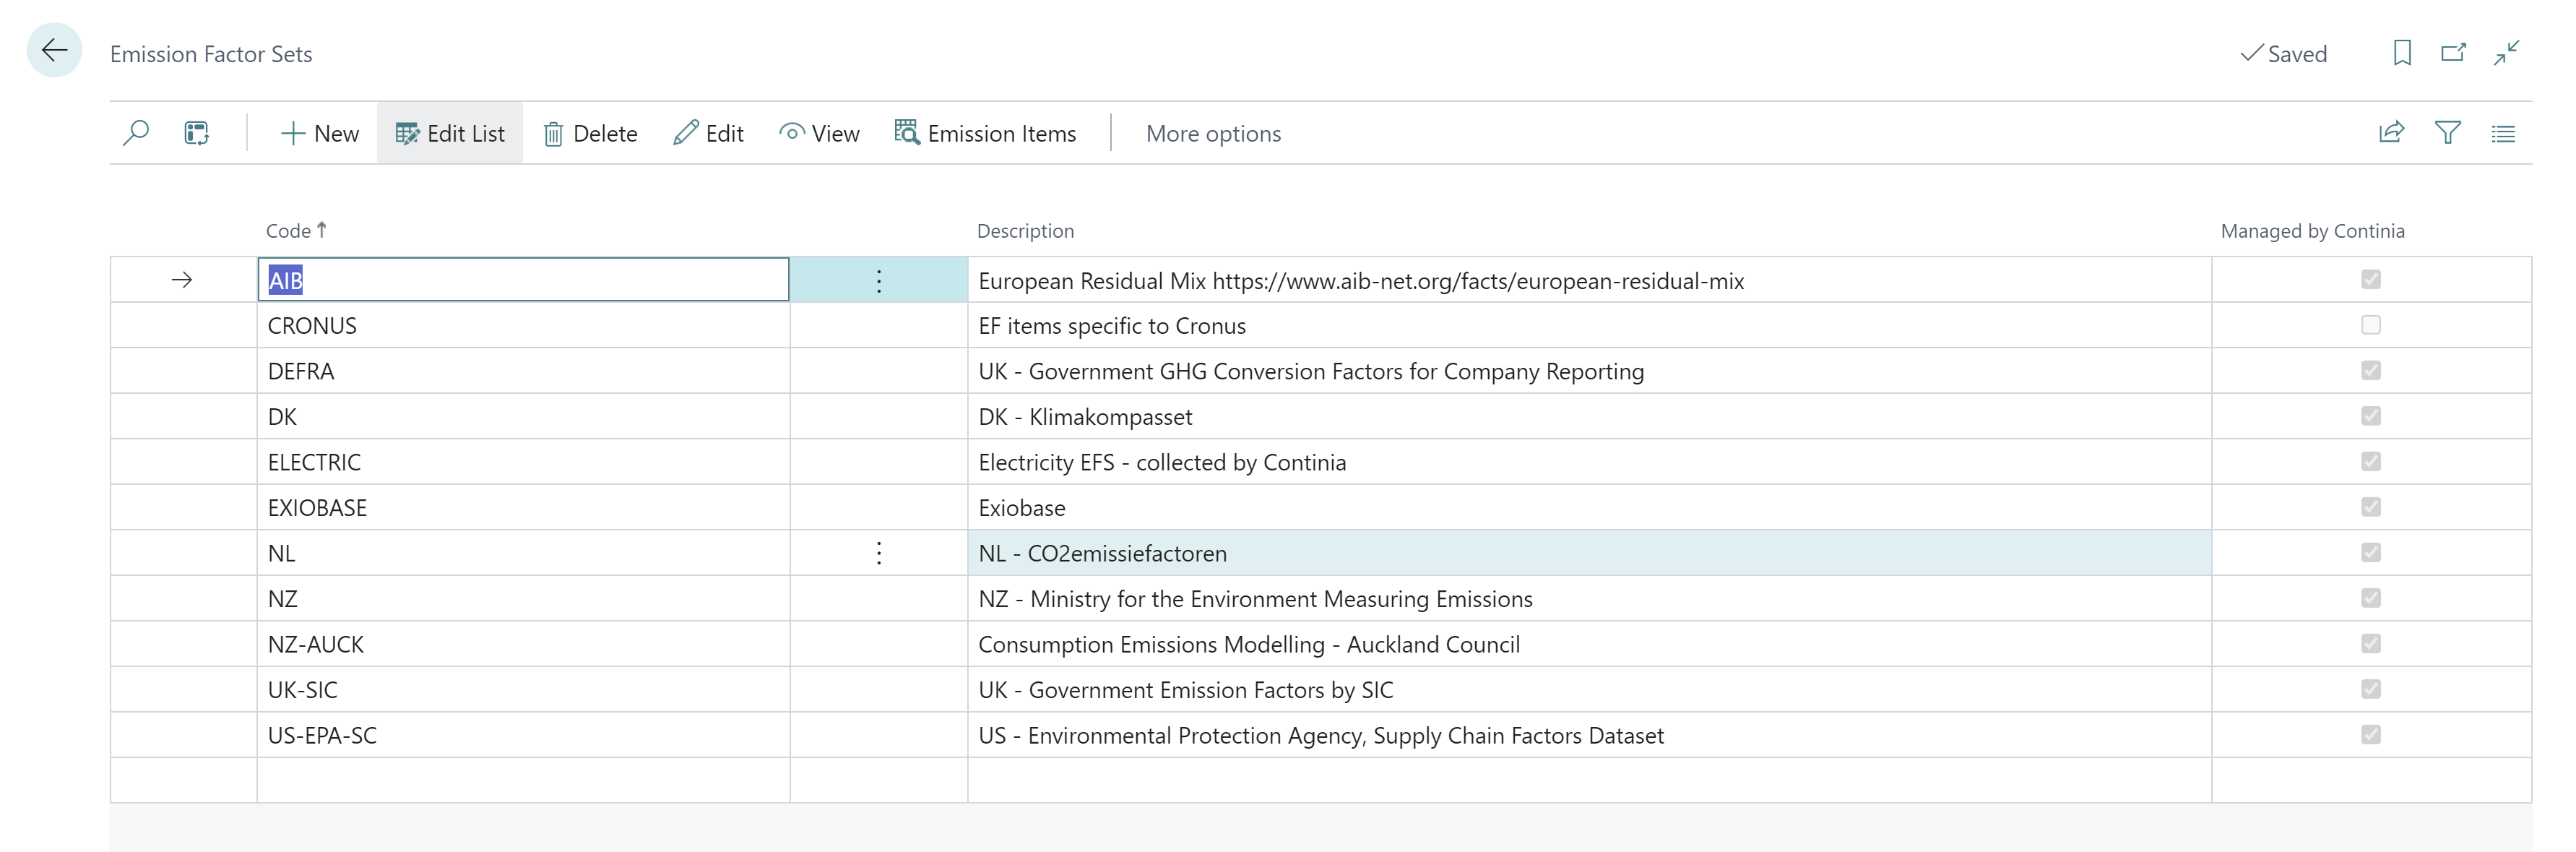This screenshot has height=852, width=2576.
Task: Click the empty new row code cell
Action: pyautogui.click(x=523, y=780)
